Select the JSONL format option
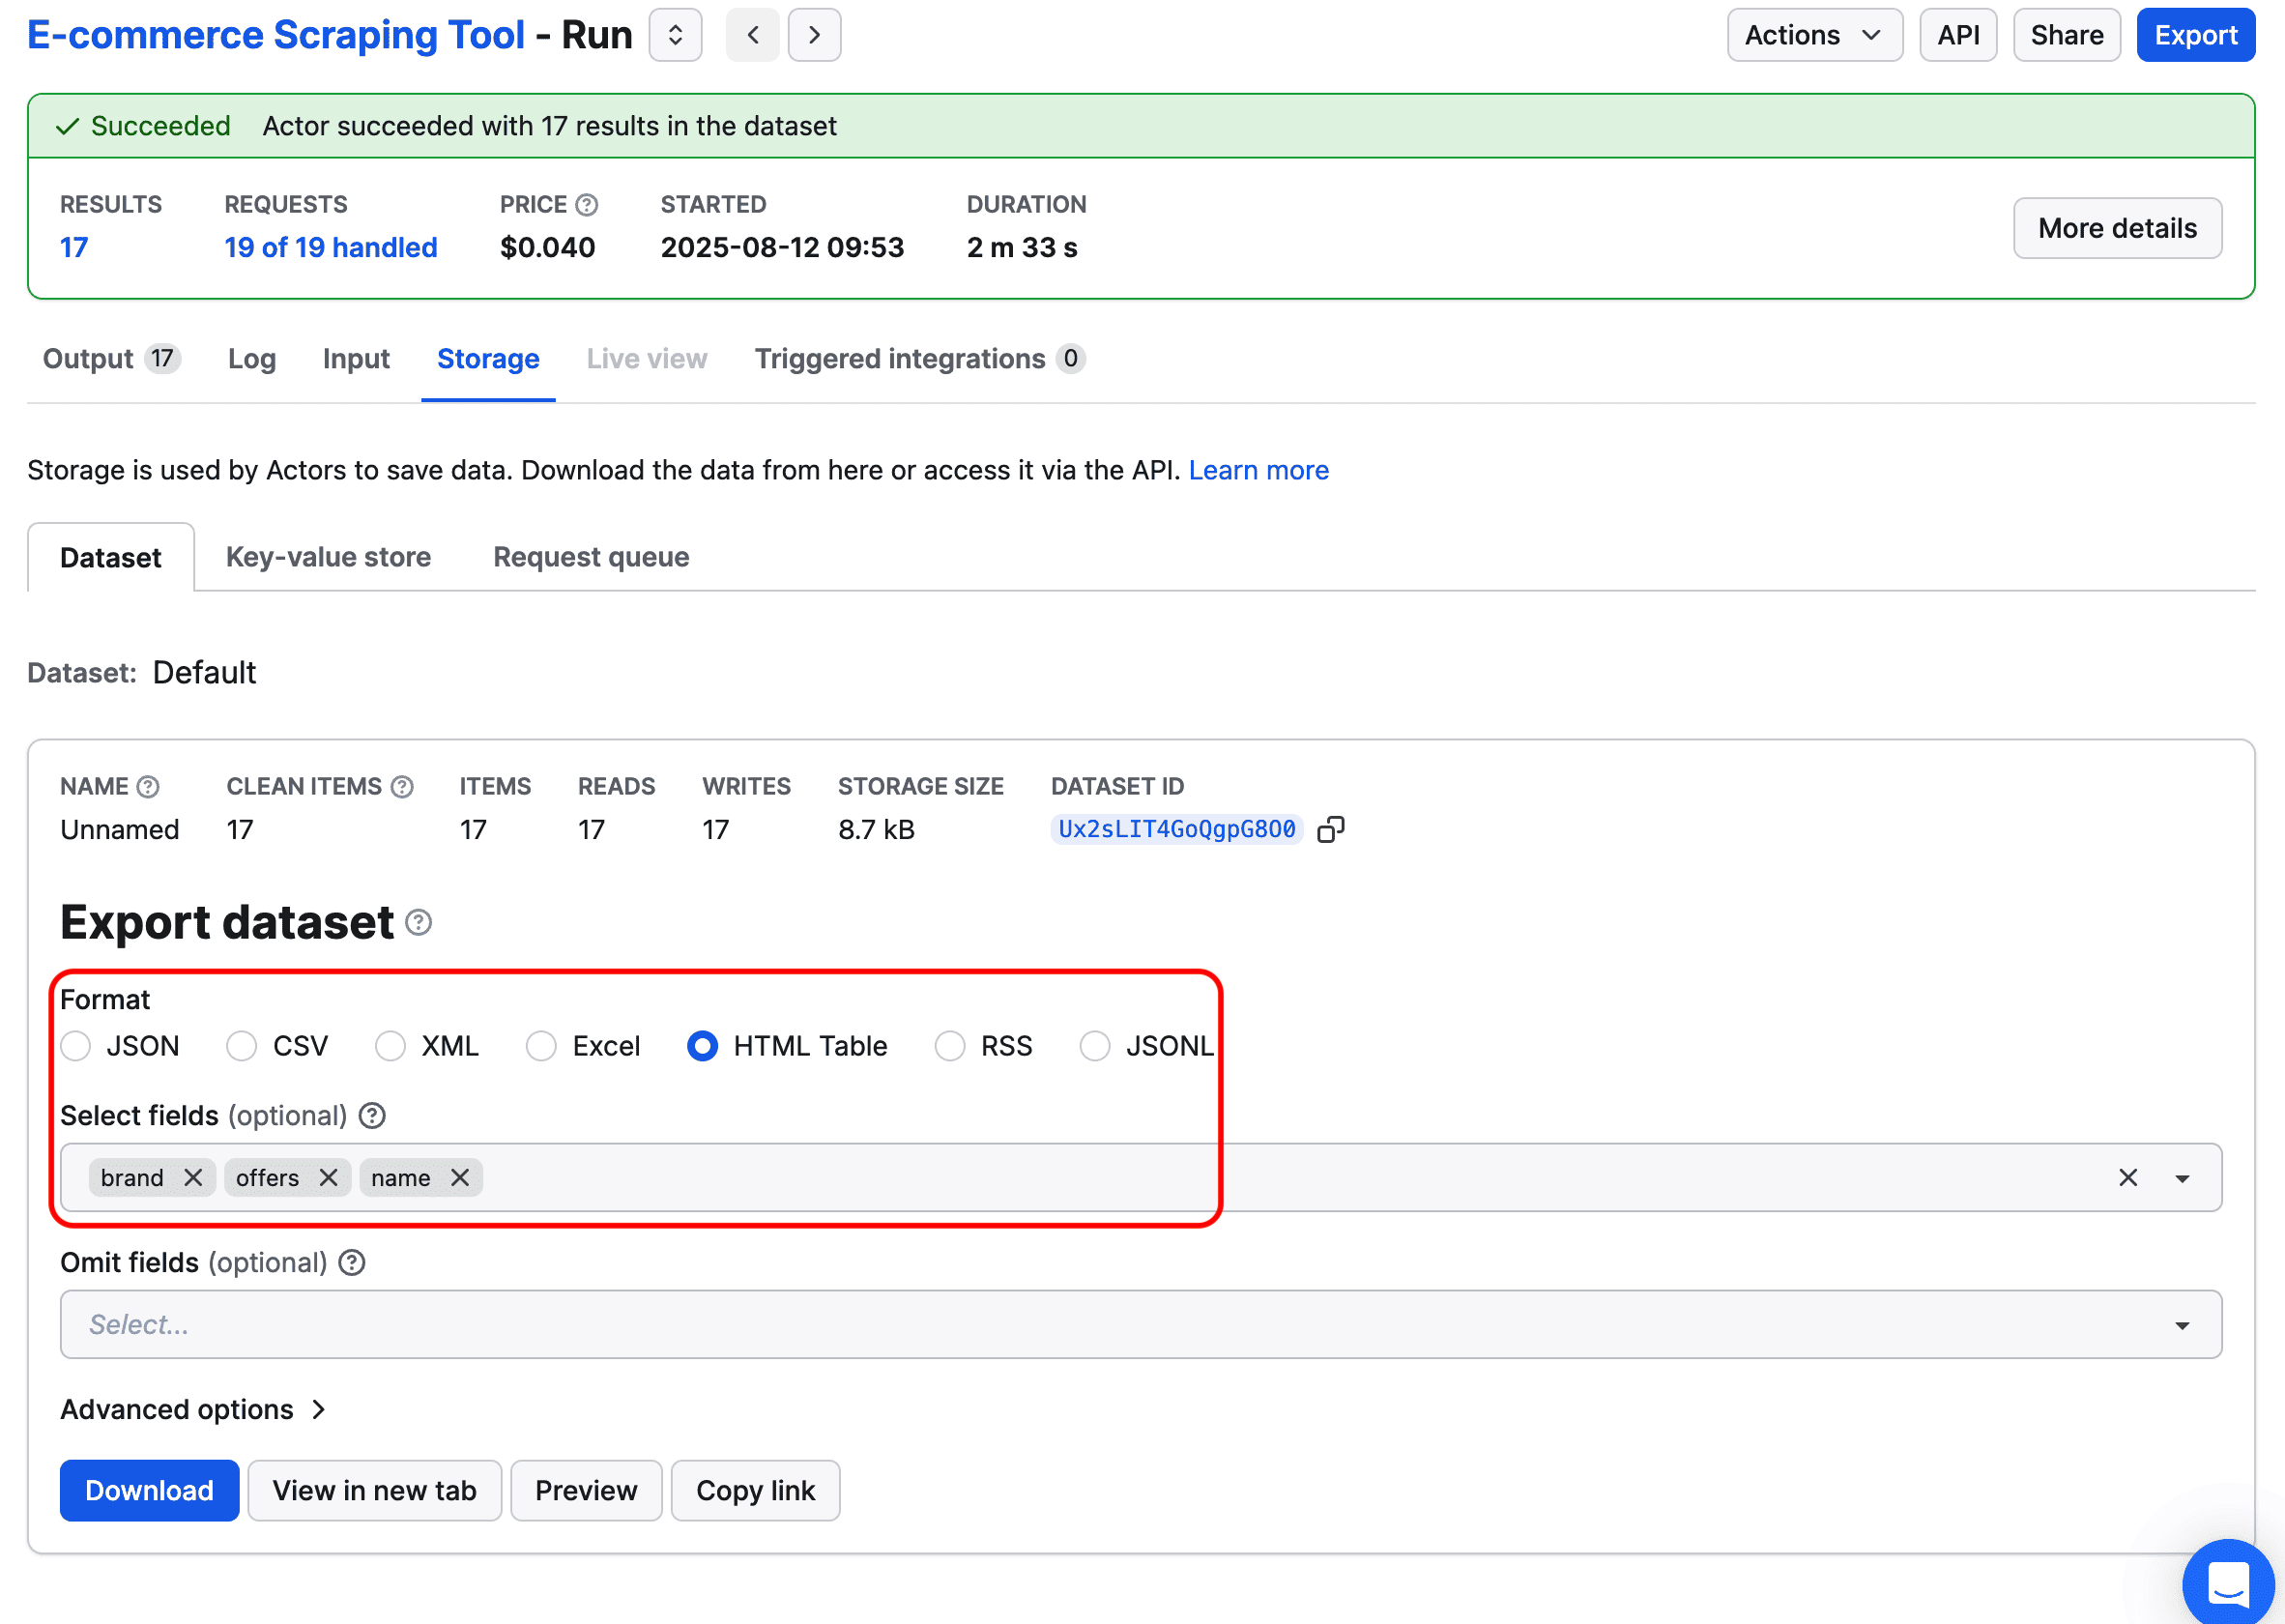 click(x=1147, y=1046)
